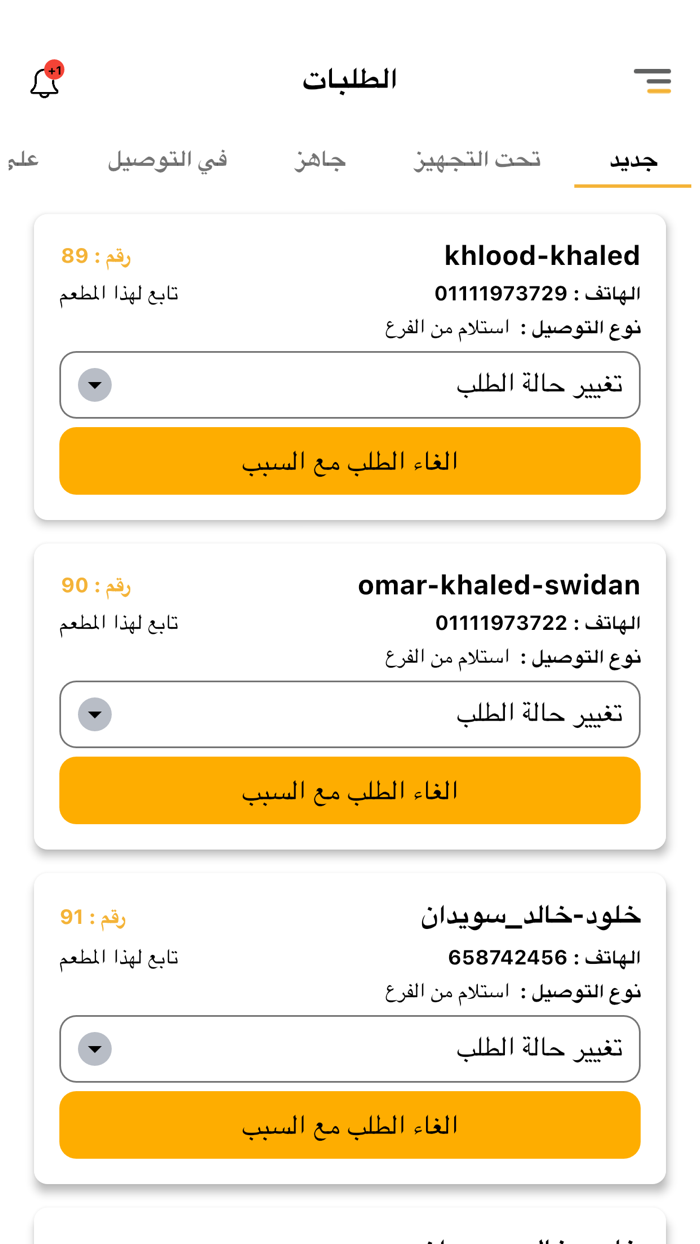Open the status dropdown for order رقم 91
The width and height of the screenshot is (700, 1244).
pos(350,1049)
